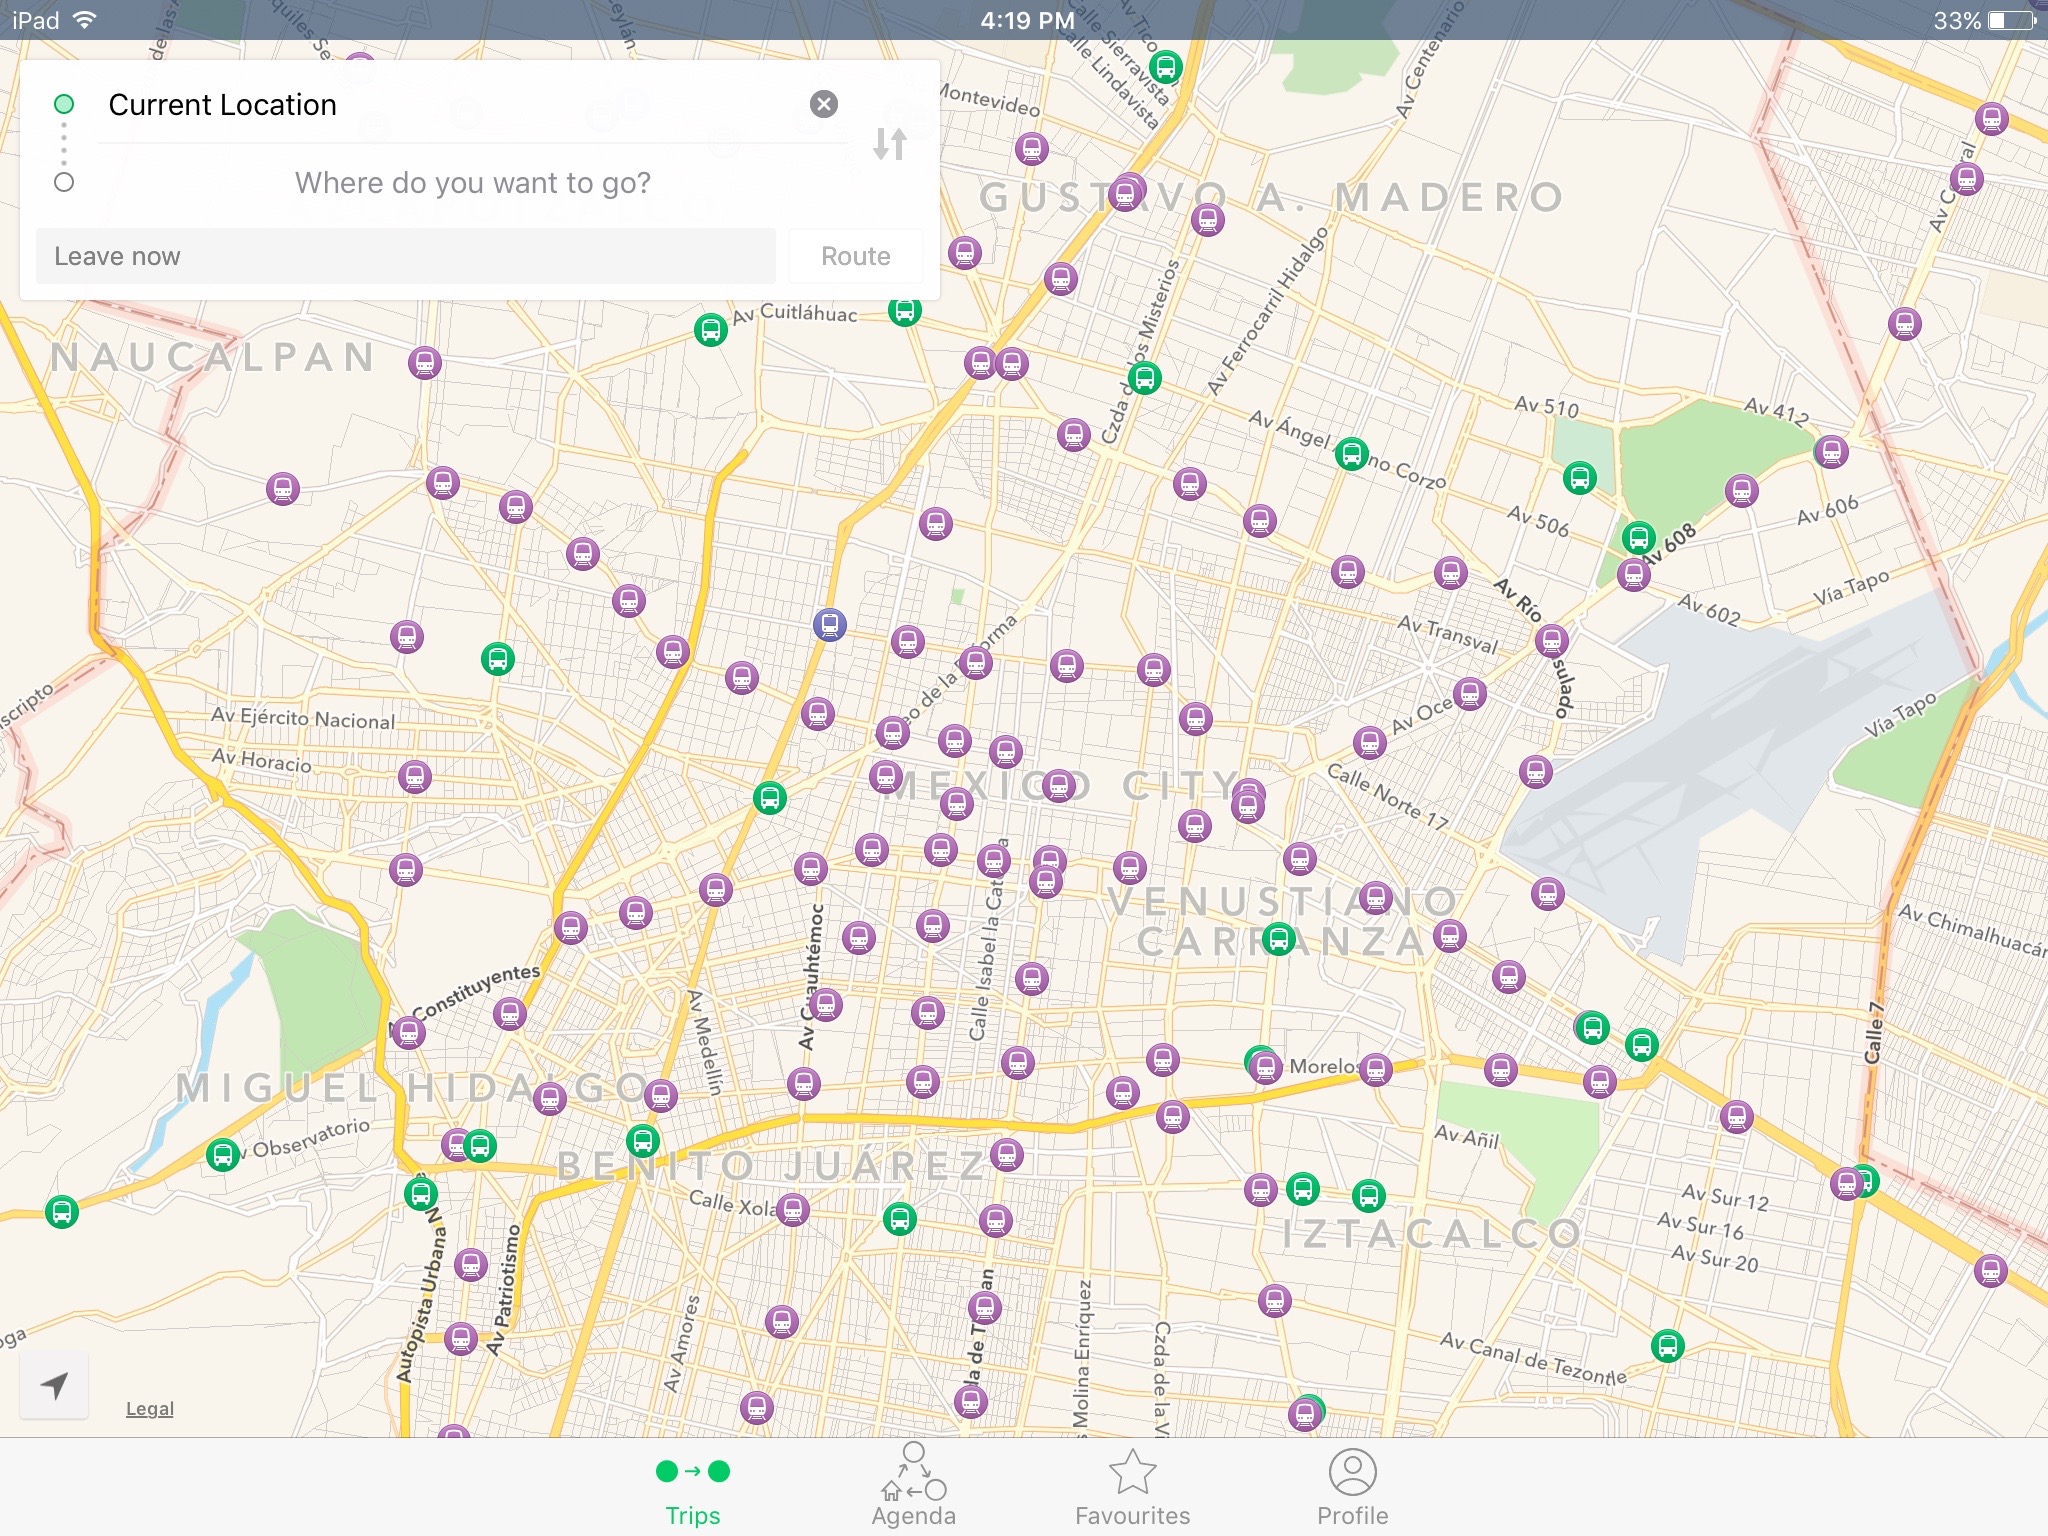This screenshot has width=2048, height=1536.
Task: Tap the locate-me arrow button
Action: (x=55, y=1385)
